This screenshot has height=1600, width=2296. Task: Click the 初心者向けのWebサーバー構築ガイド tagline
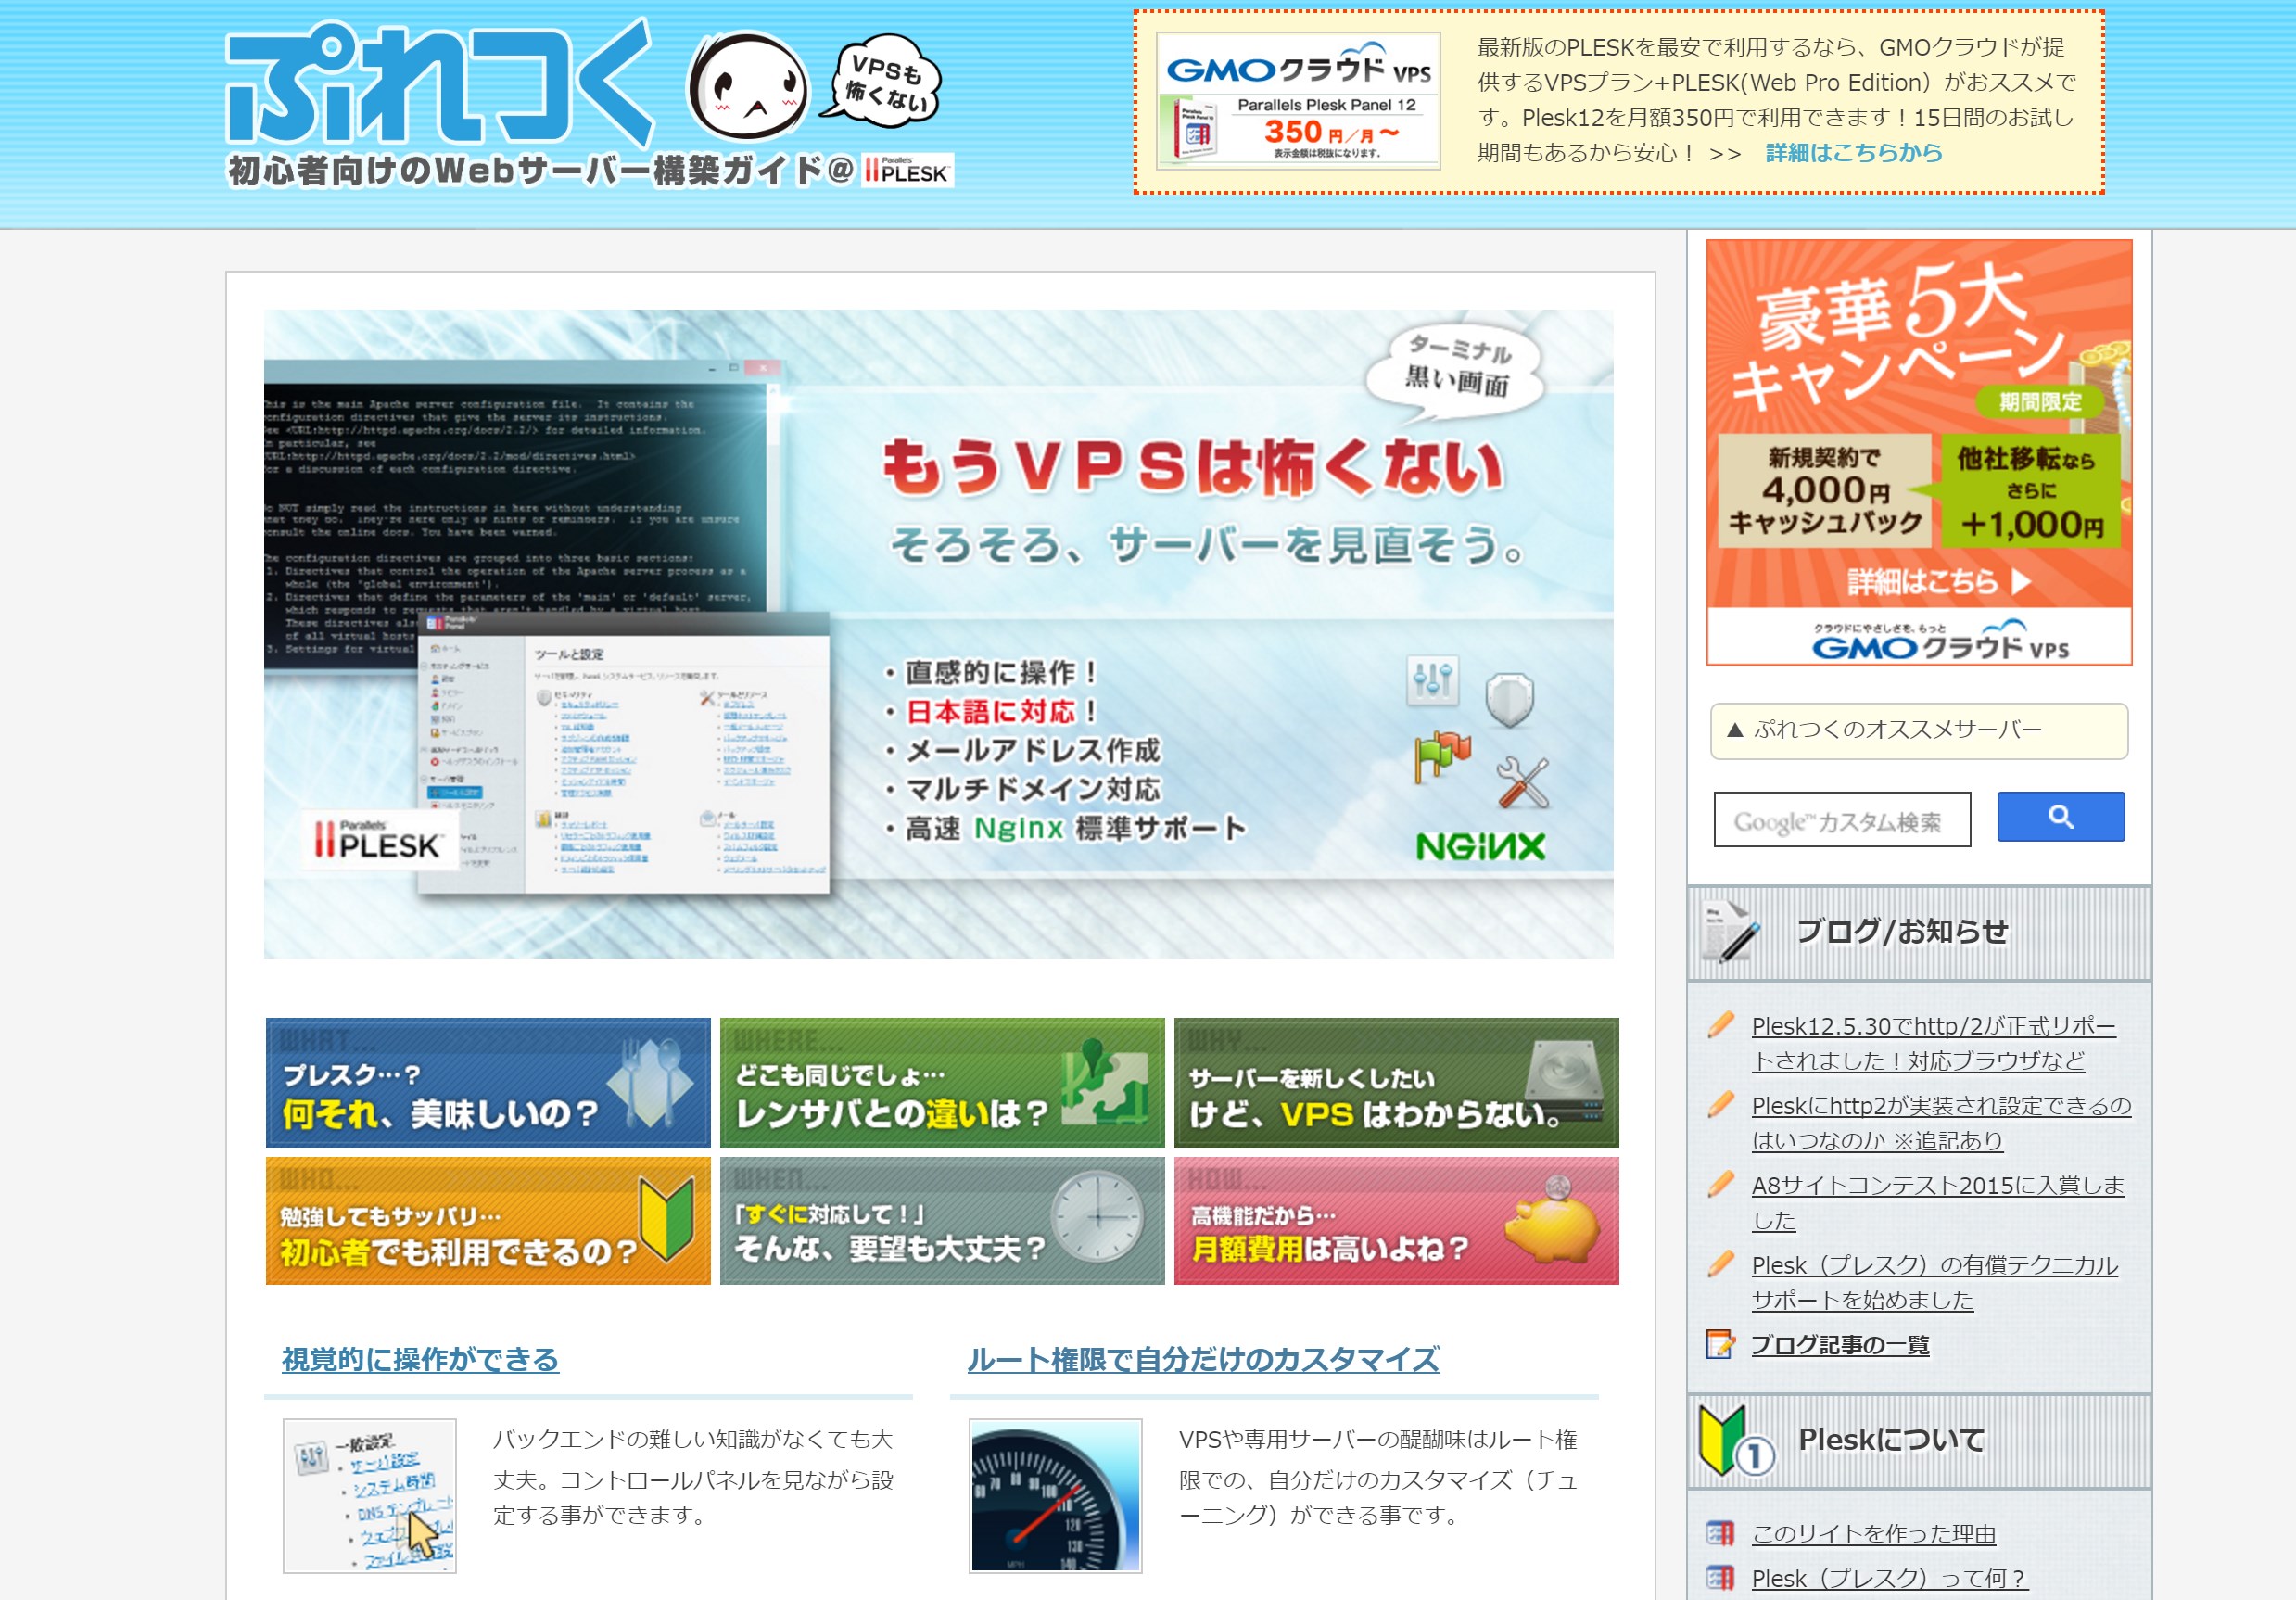click(x=540, y=171)
